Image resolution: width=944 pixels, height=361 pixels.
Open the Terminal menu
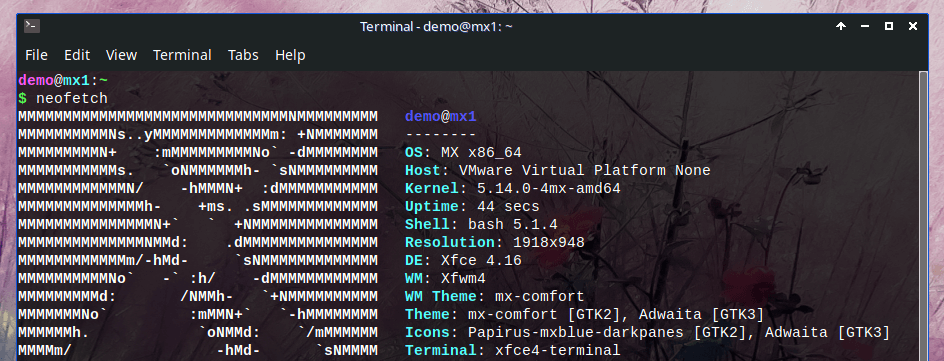[x=182, y=55]
